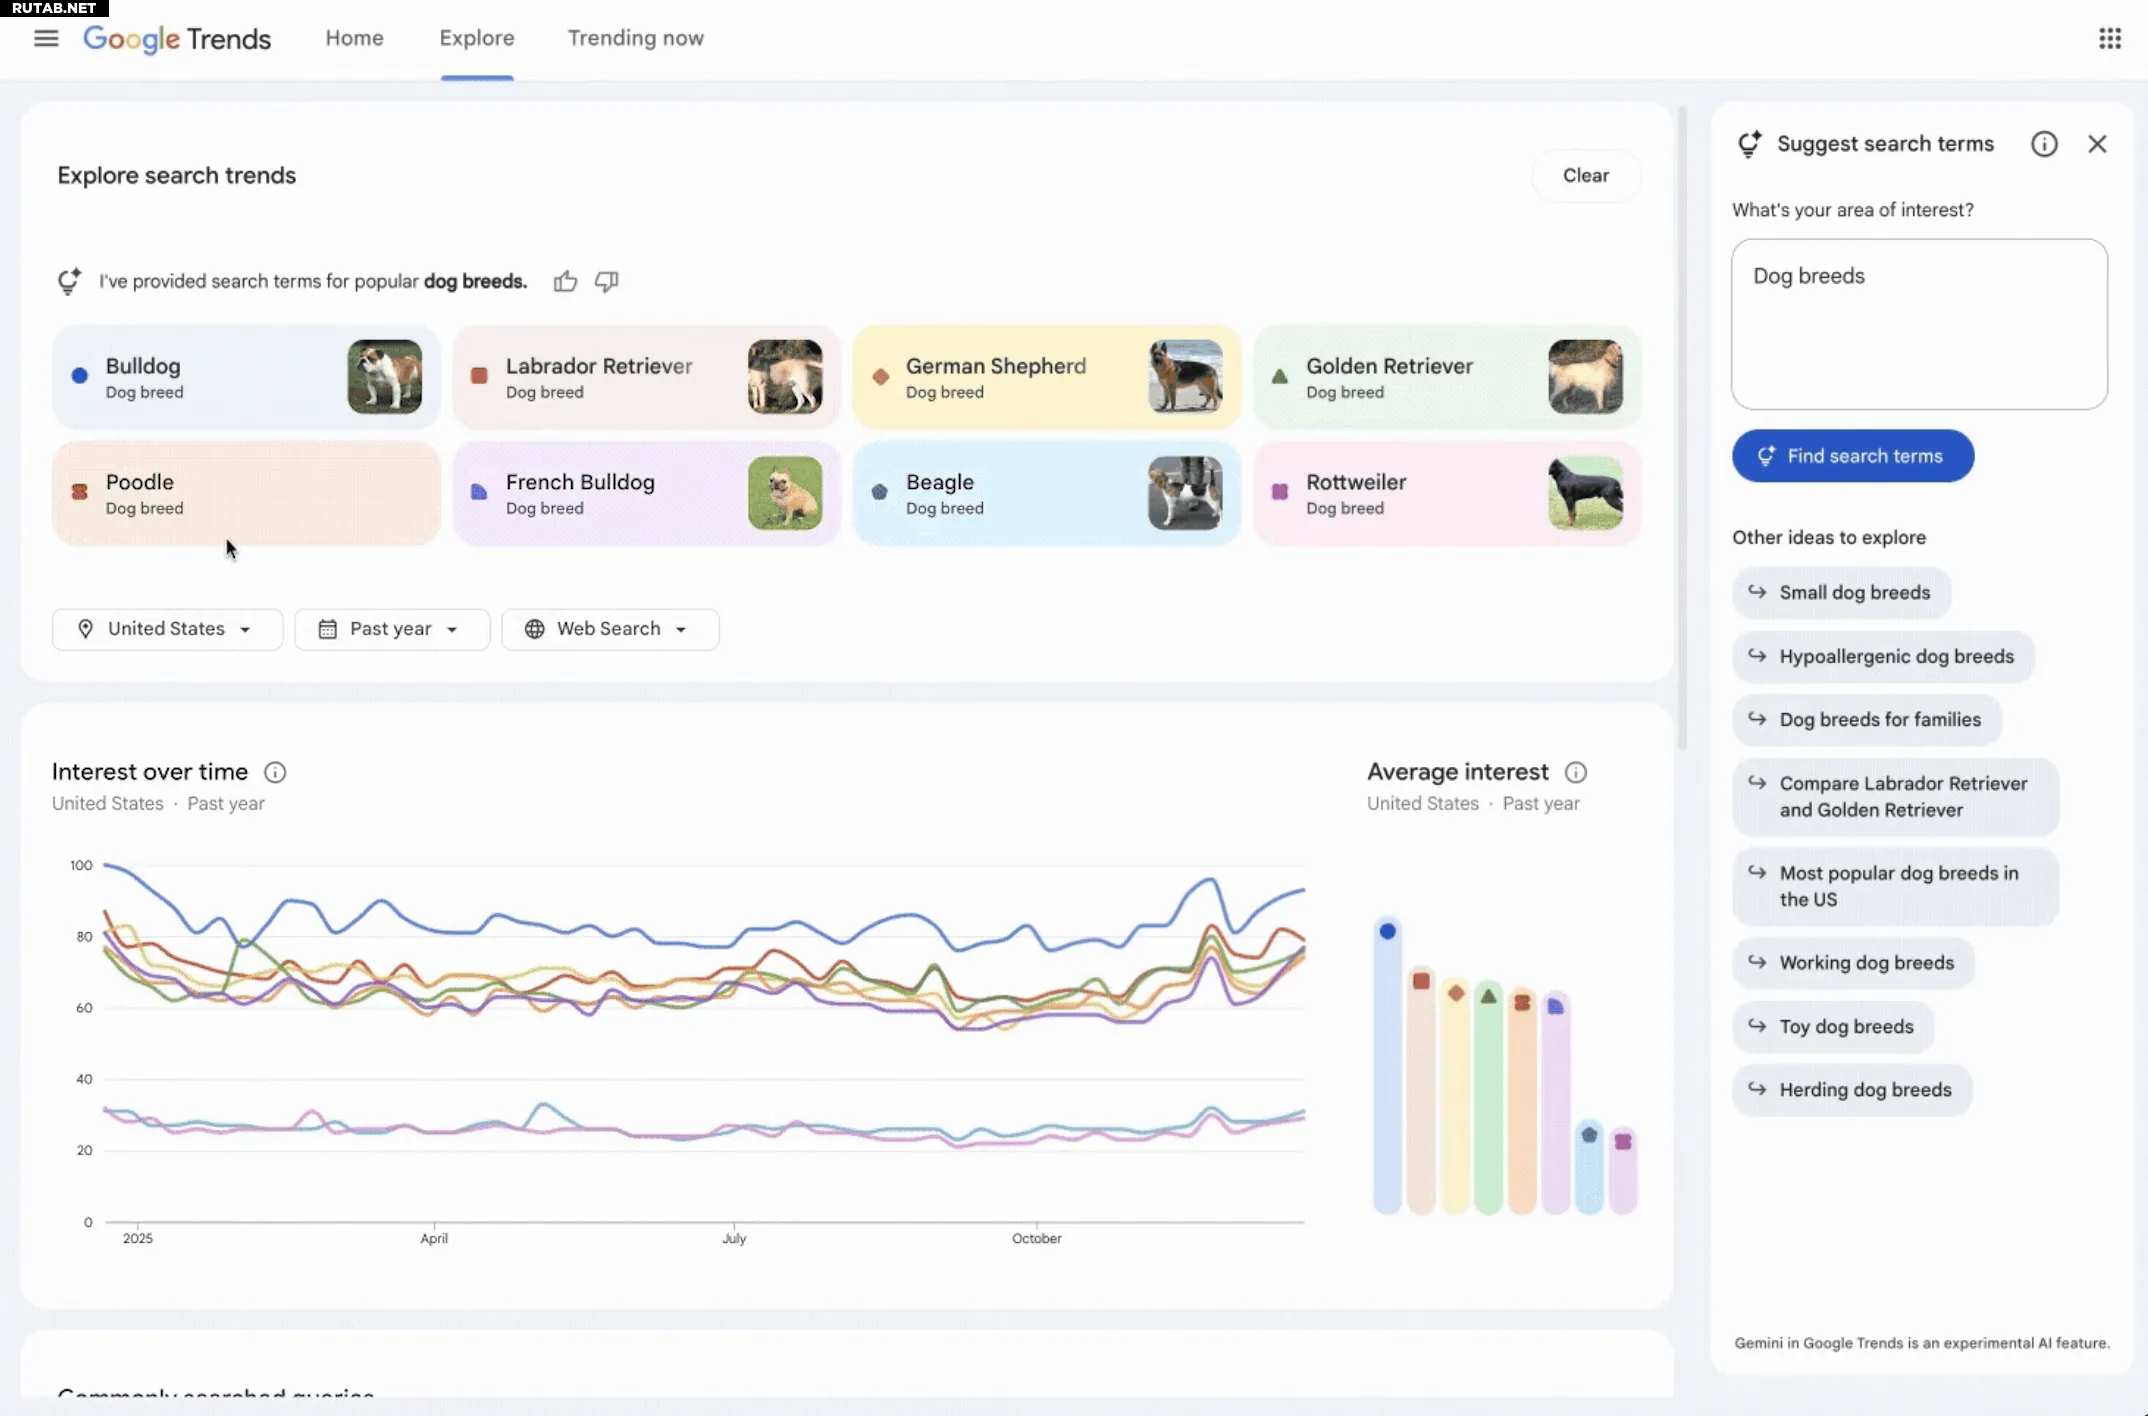Toggle the Poodle search term chip

click(245, 493)
